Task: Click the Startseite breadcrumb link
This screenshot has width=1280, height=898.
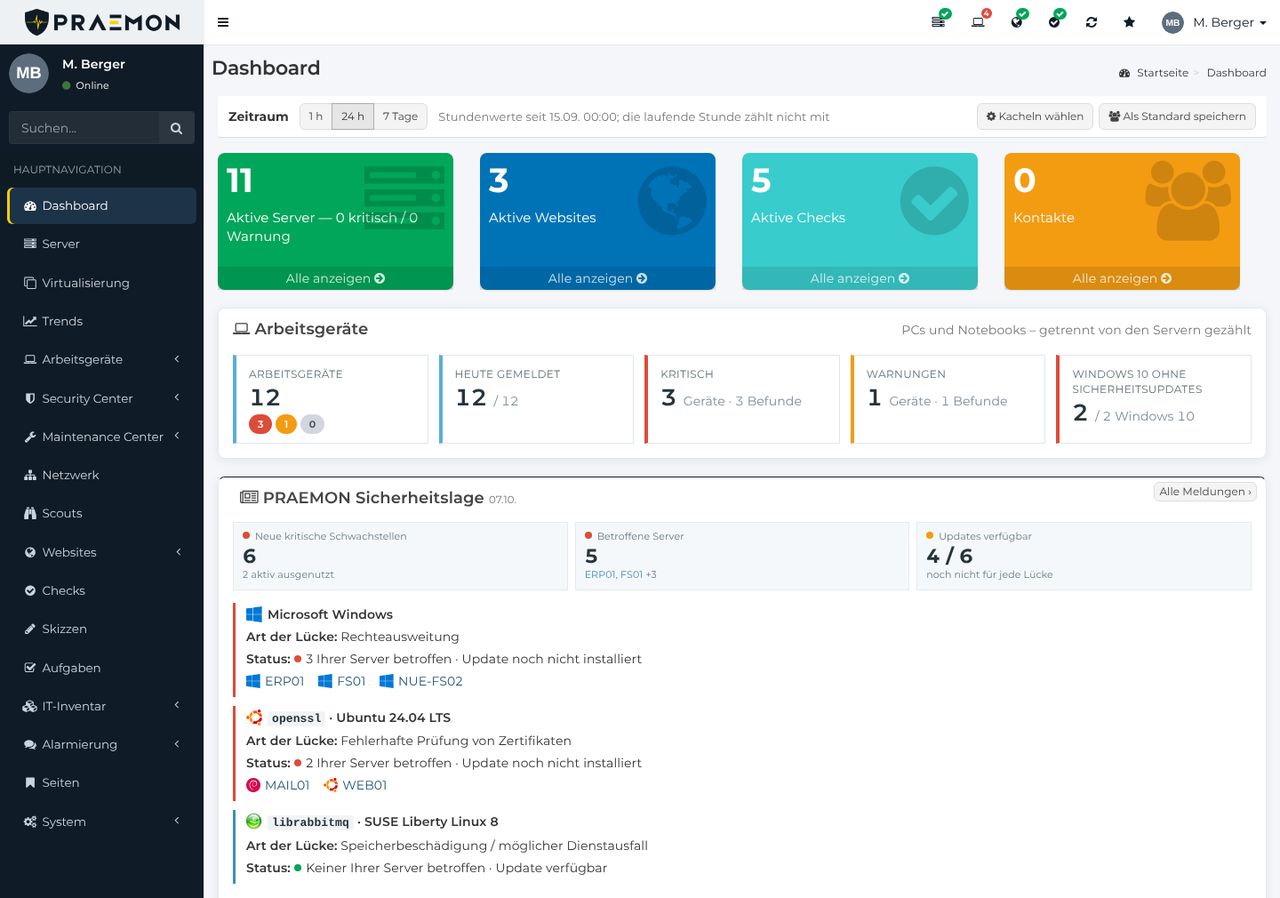Action: pyautogui.click(x=1162, y=73)
